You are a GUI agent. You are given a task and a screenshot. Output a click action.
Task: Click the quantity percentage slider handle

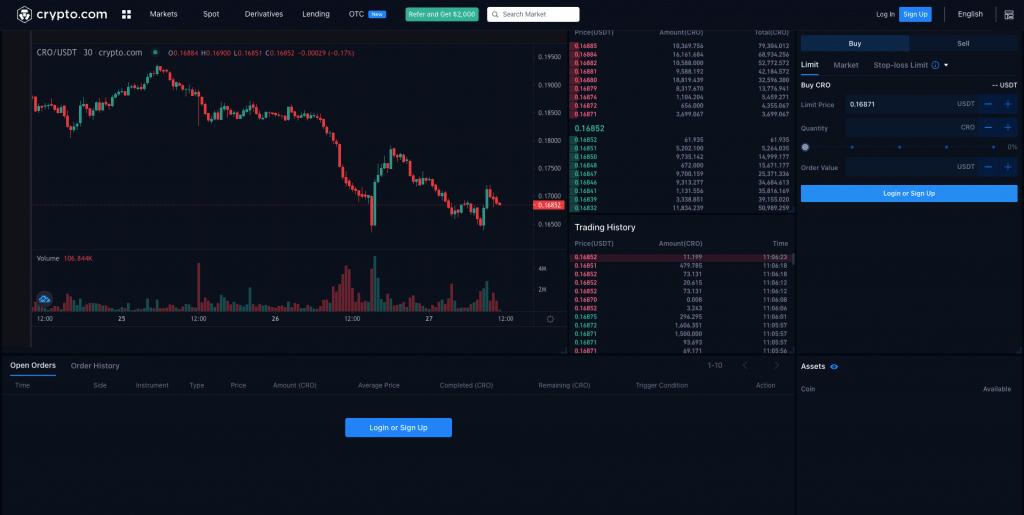pyautogui.click(x=805, y=148)
